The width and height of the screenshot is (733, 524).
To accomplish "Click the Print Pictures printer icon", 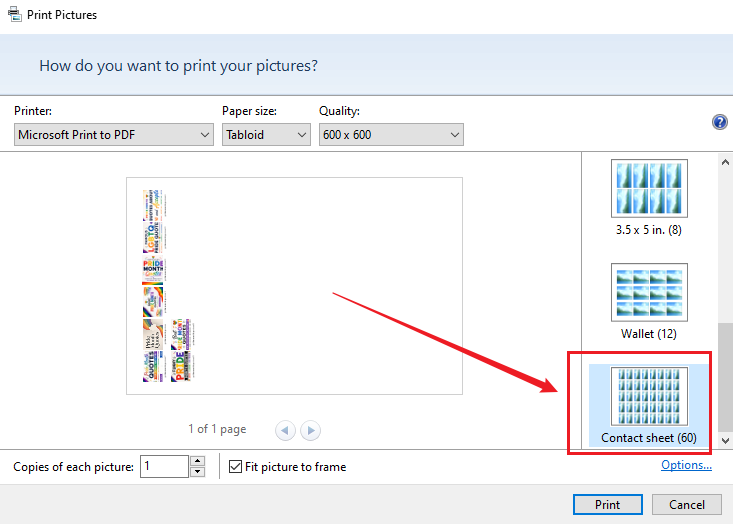I will click(x=14, y=14).
